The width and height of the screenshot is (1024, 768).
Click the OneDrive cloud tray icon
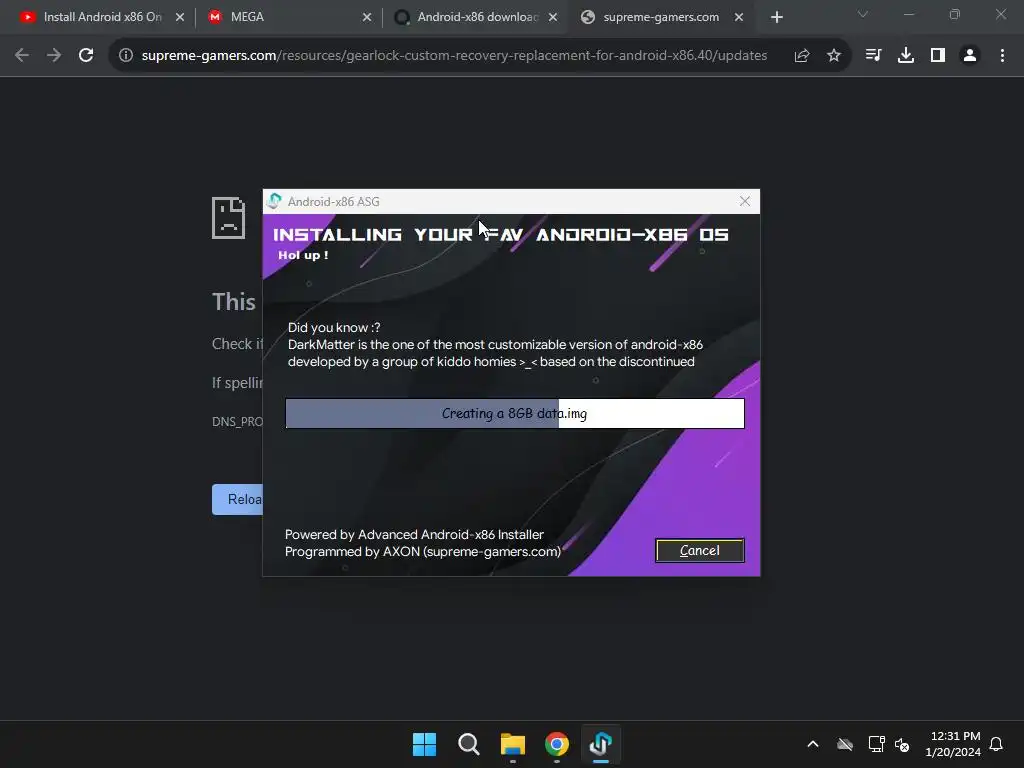(x=845, y=744)
